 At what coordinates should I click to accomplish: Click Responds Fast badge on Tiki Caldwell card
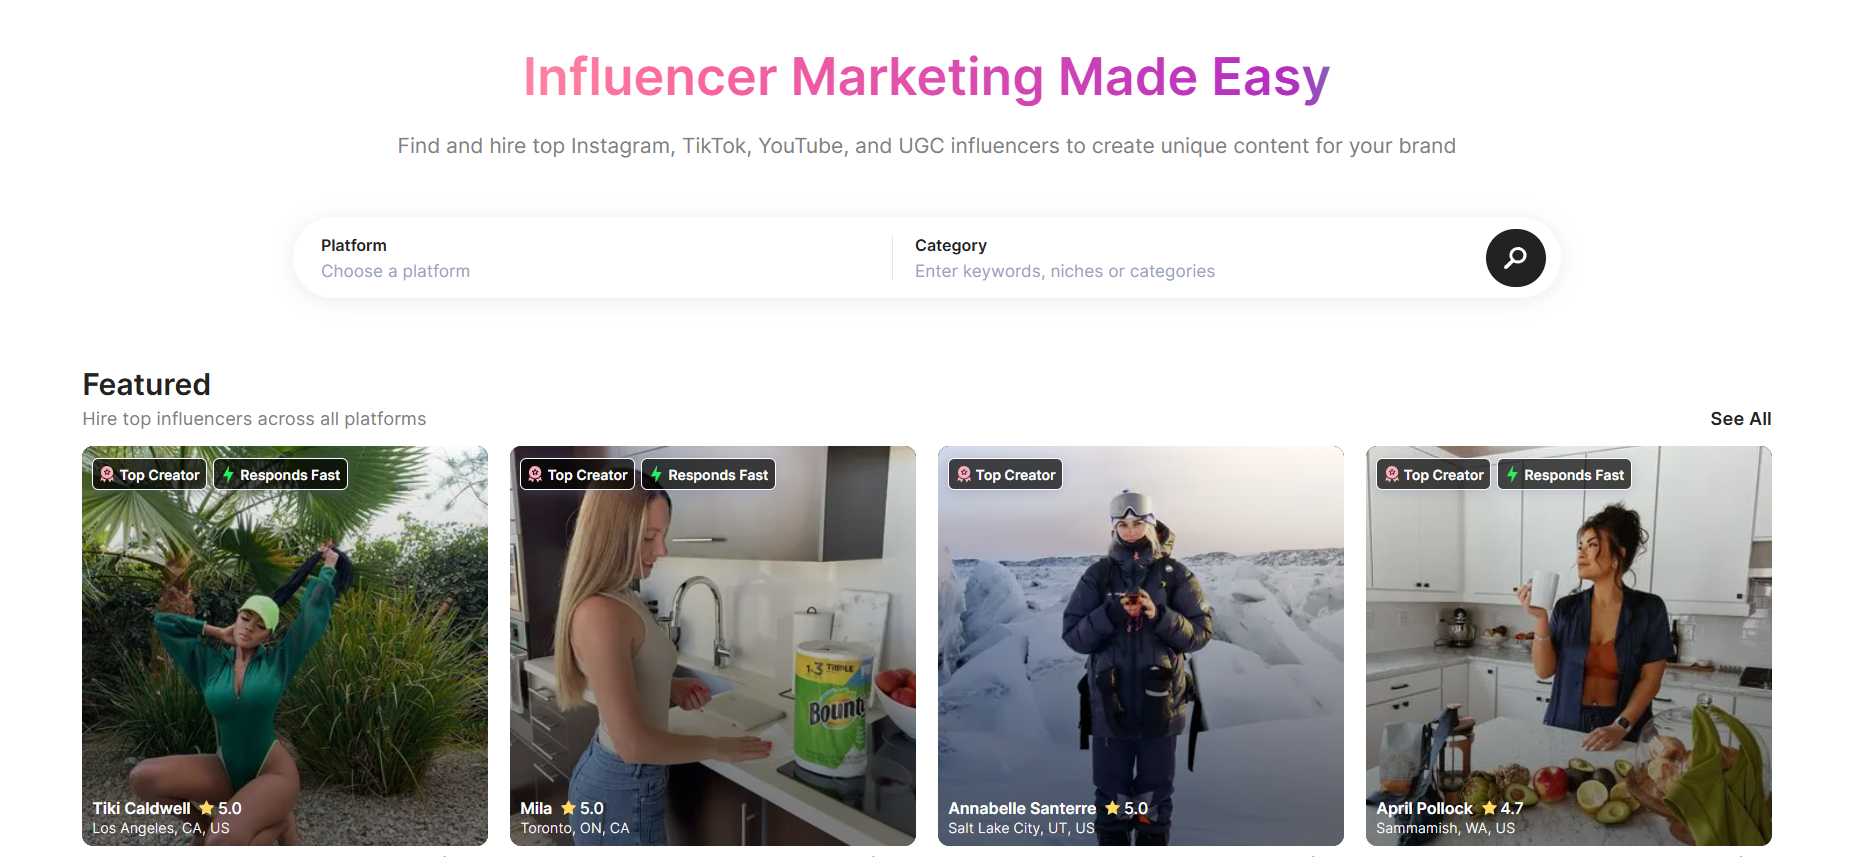point(281,474)
